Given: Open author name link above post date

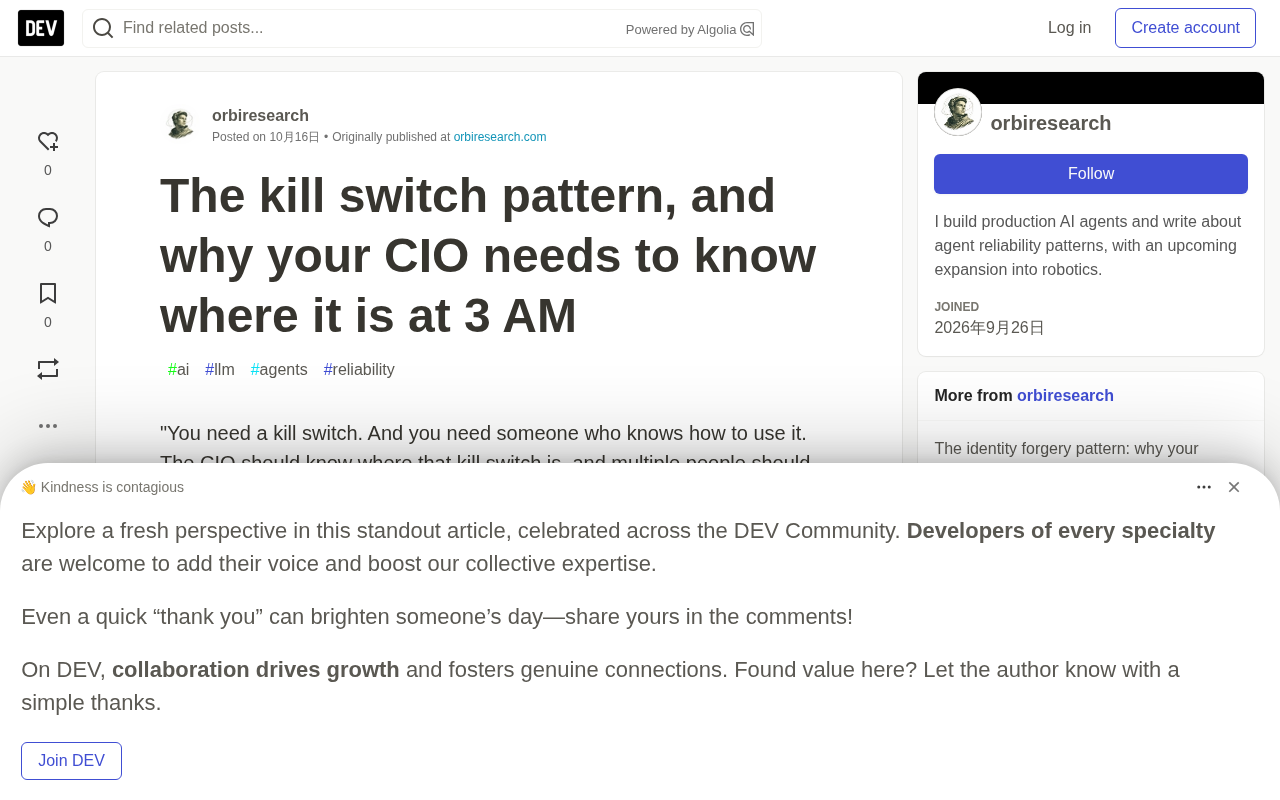Looking at the screenshot, I should click(260, 116).
